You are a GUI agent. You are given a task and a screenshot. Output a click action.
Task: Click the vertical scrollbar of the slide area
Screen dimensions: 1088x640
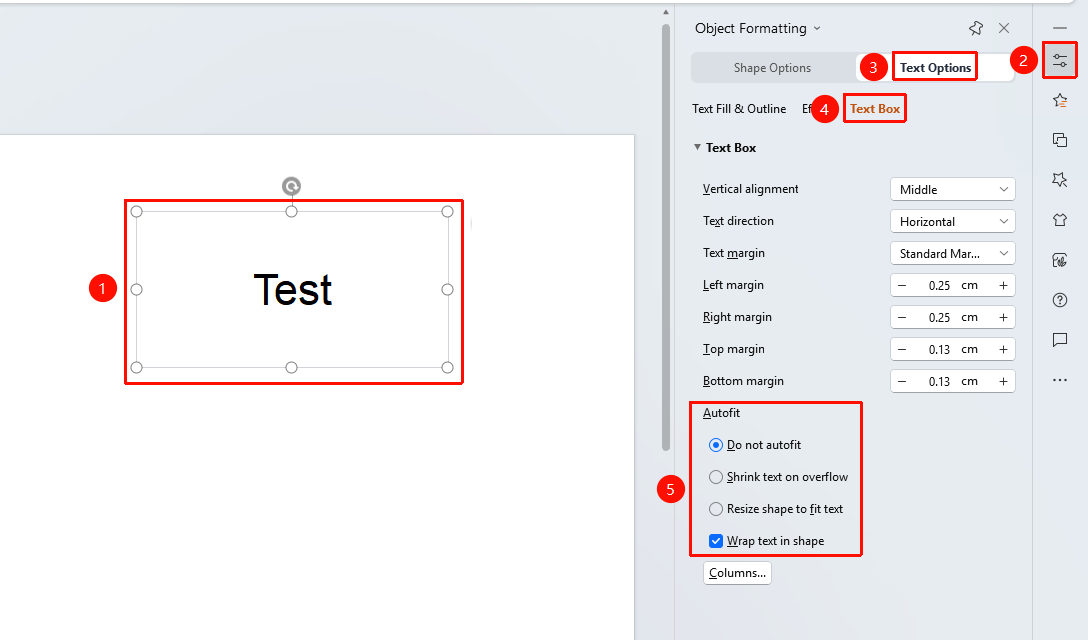tap(666, 237)
